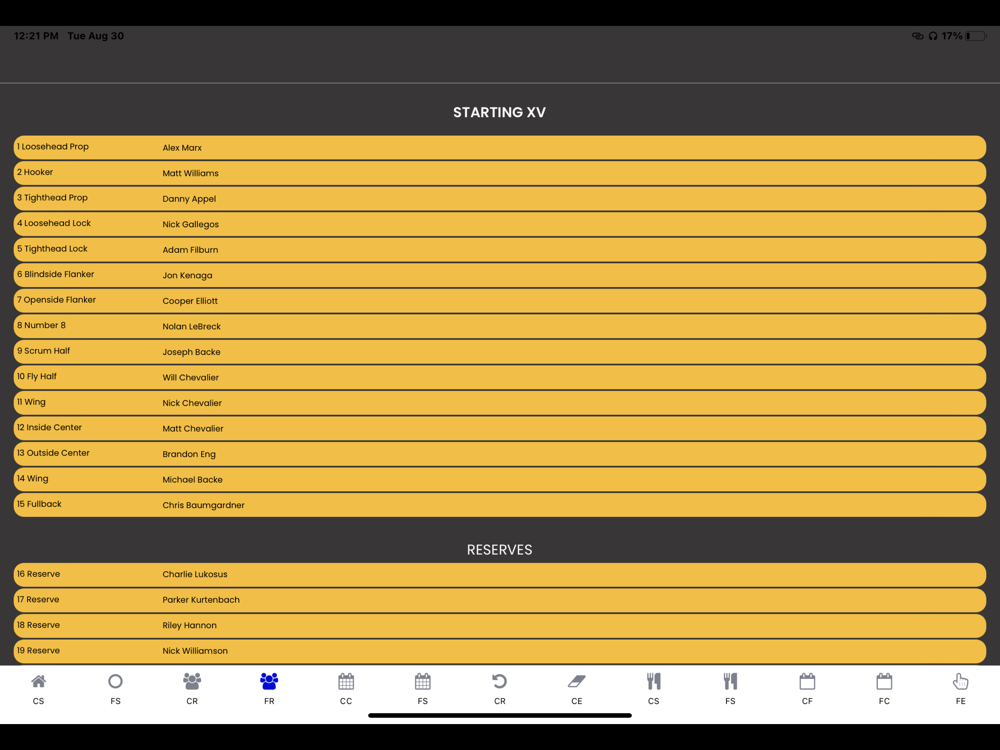
Task: Tap the 12:21 PM clock in status bar
Action: 36,36
